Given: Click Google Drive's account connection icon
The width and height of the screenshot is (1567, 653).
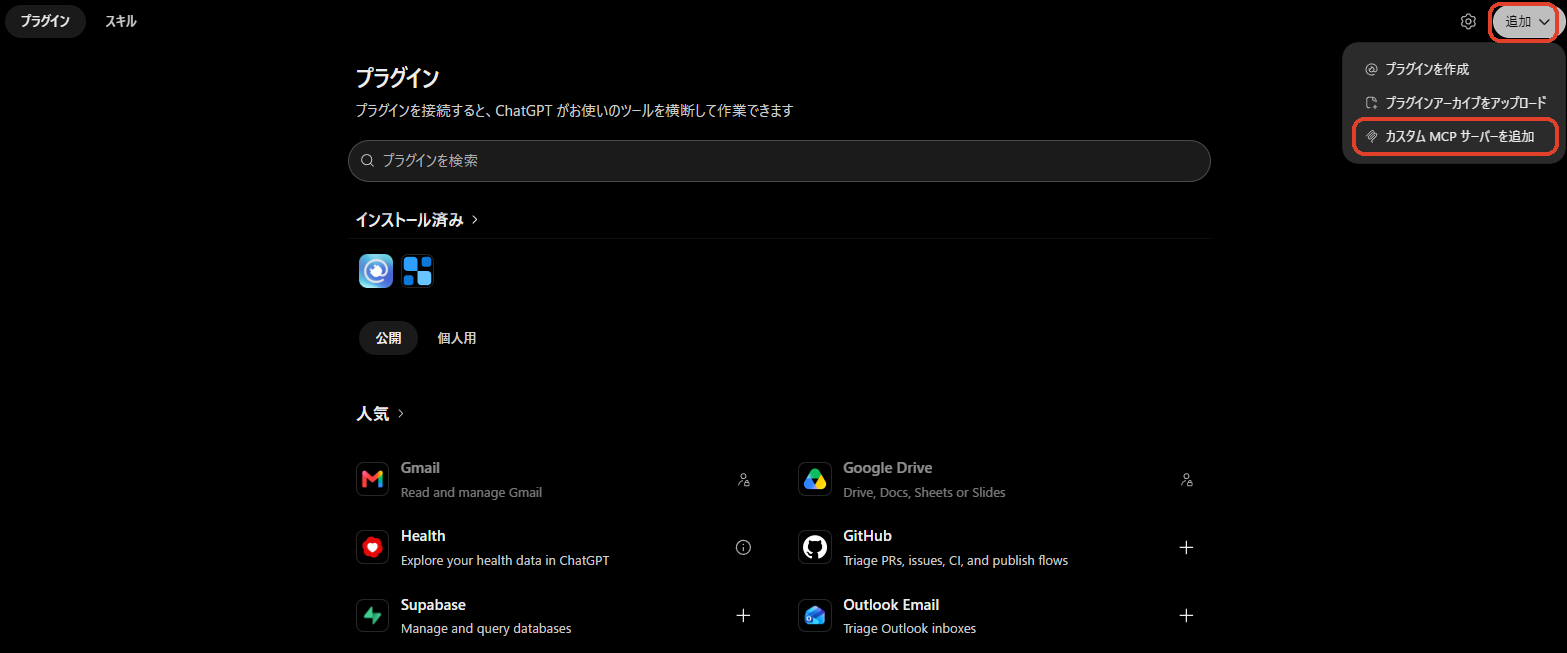Looking at the screenshot, I should tap(1186, 480).
